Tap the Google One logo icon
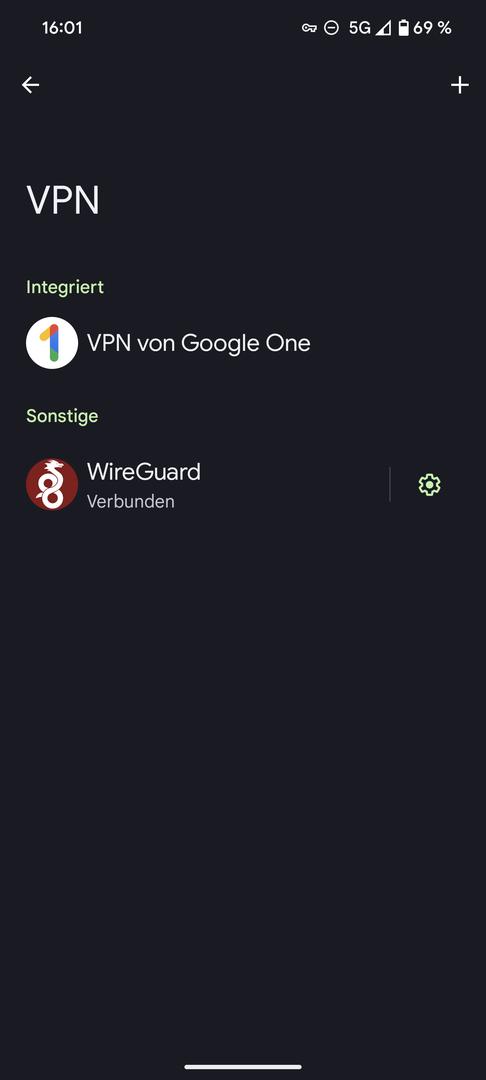Screen dimensions: 486x1080 pos(52,343)
